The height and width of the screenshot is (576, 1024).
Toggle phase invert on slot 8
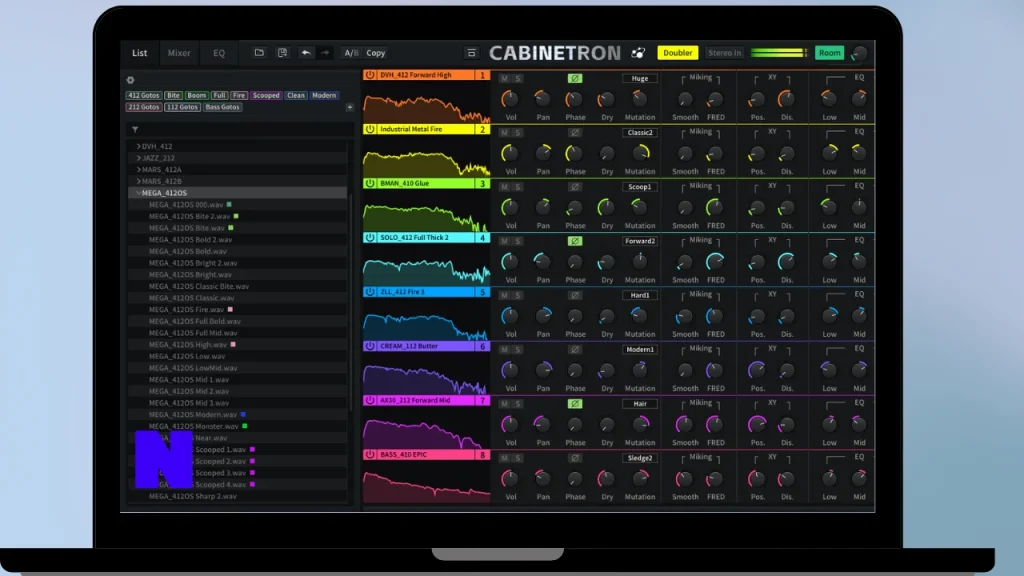[x=575, y=458]
